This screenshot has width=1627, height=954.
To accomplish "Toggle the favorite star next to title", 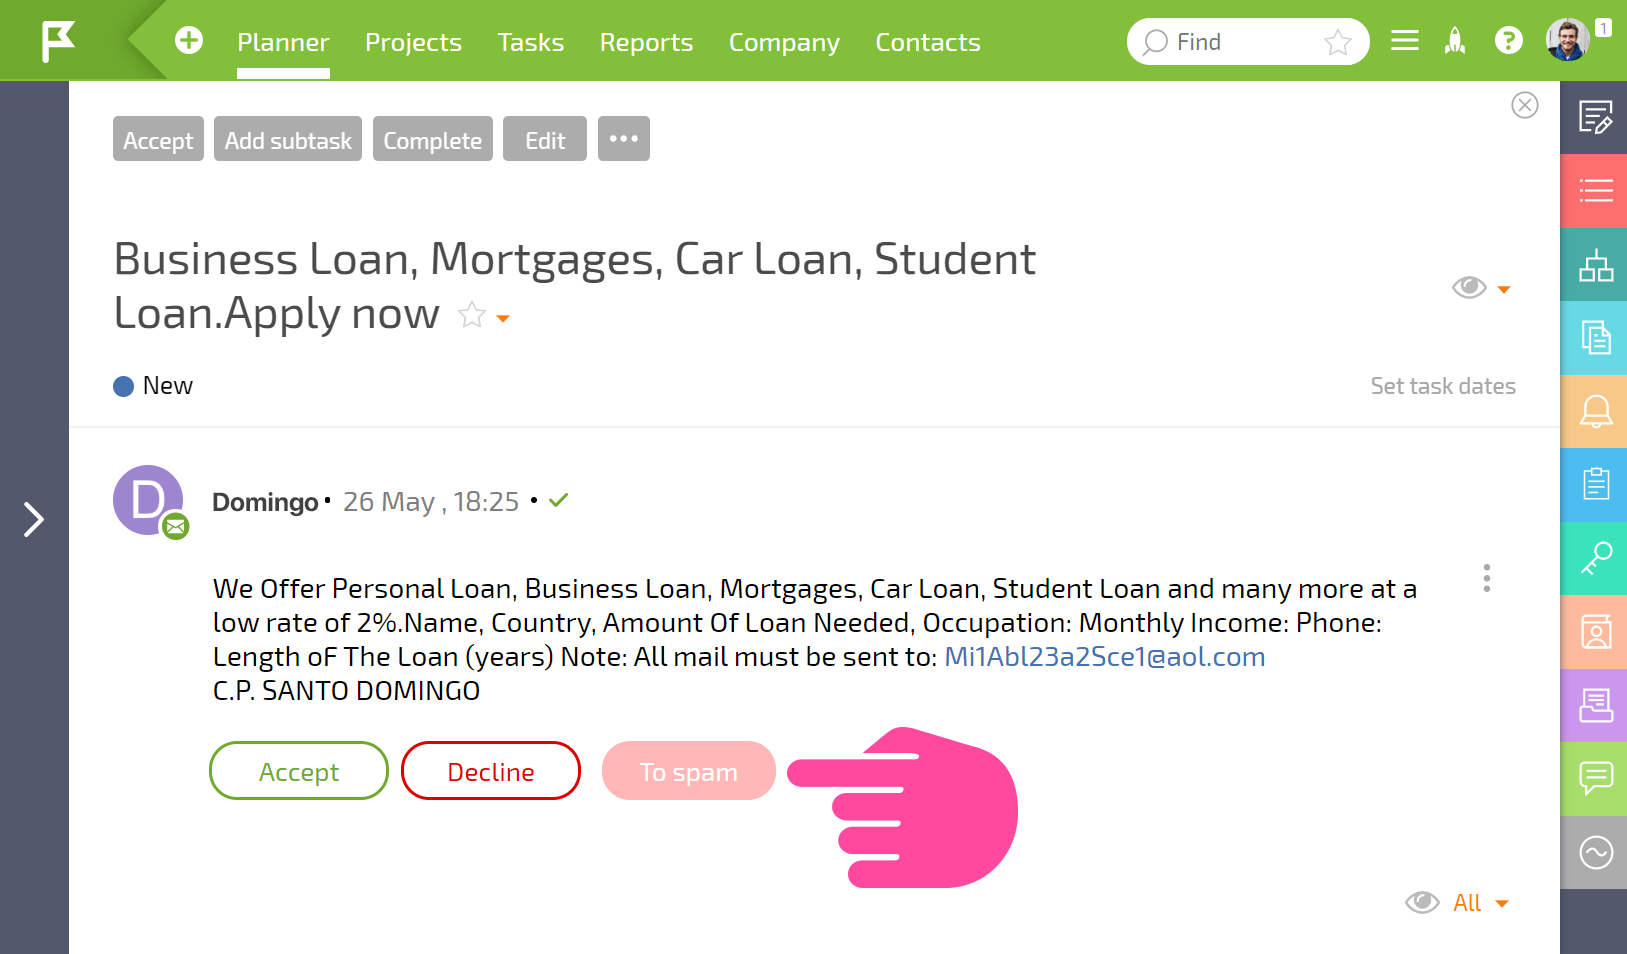I will pos(472,315).
